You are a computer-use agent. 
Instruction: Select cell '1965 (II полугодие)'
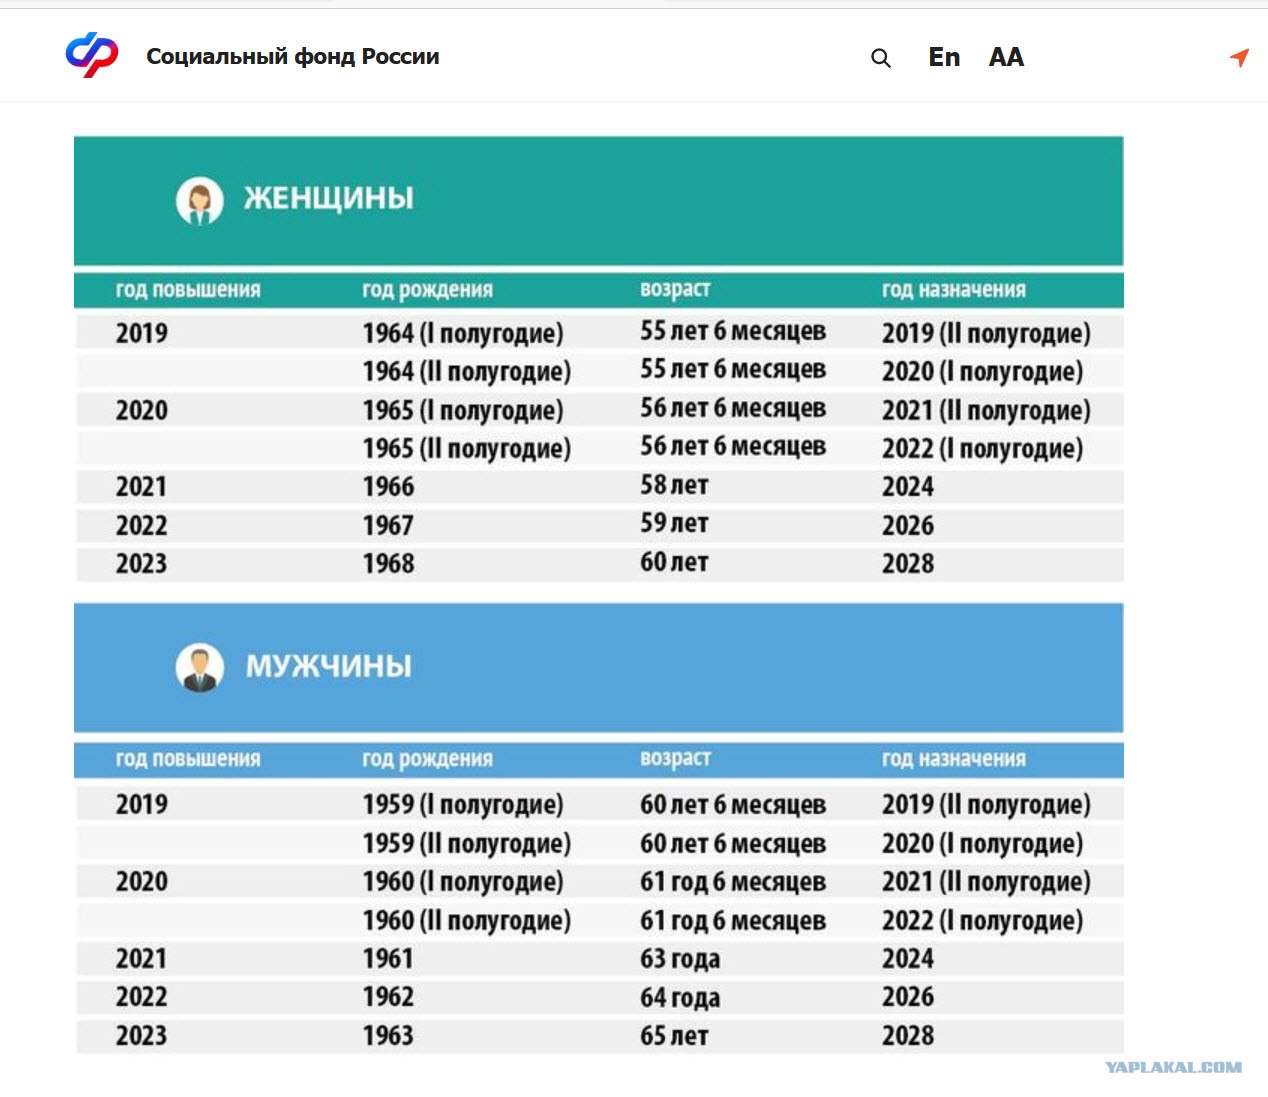click(x=467, y=448)
